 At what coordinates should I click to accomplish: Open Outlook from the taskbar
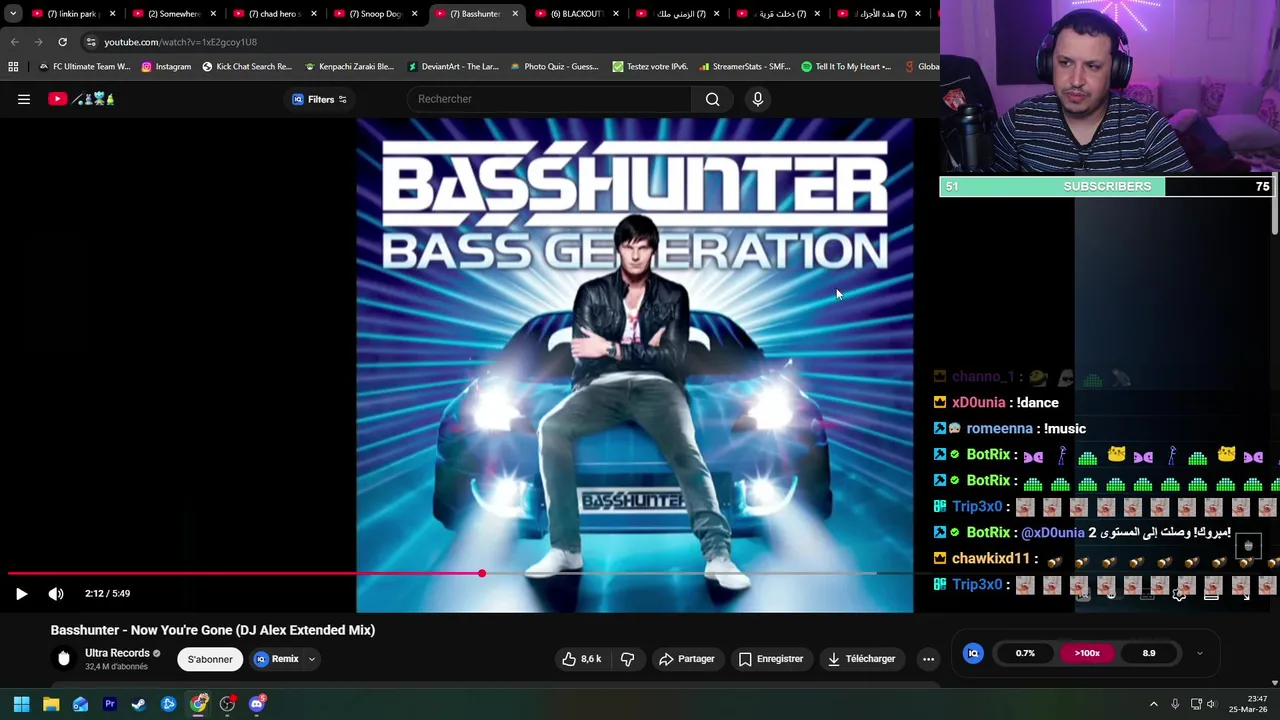80,704
